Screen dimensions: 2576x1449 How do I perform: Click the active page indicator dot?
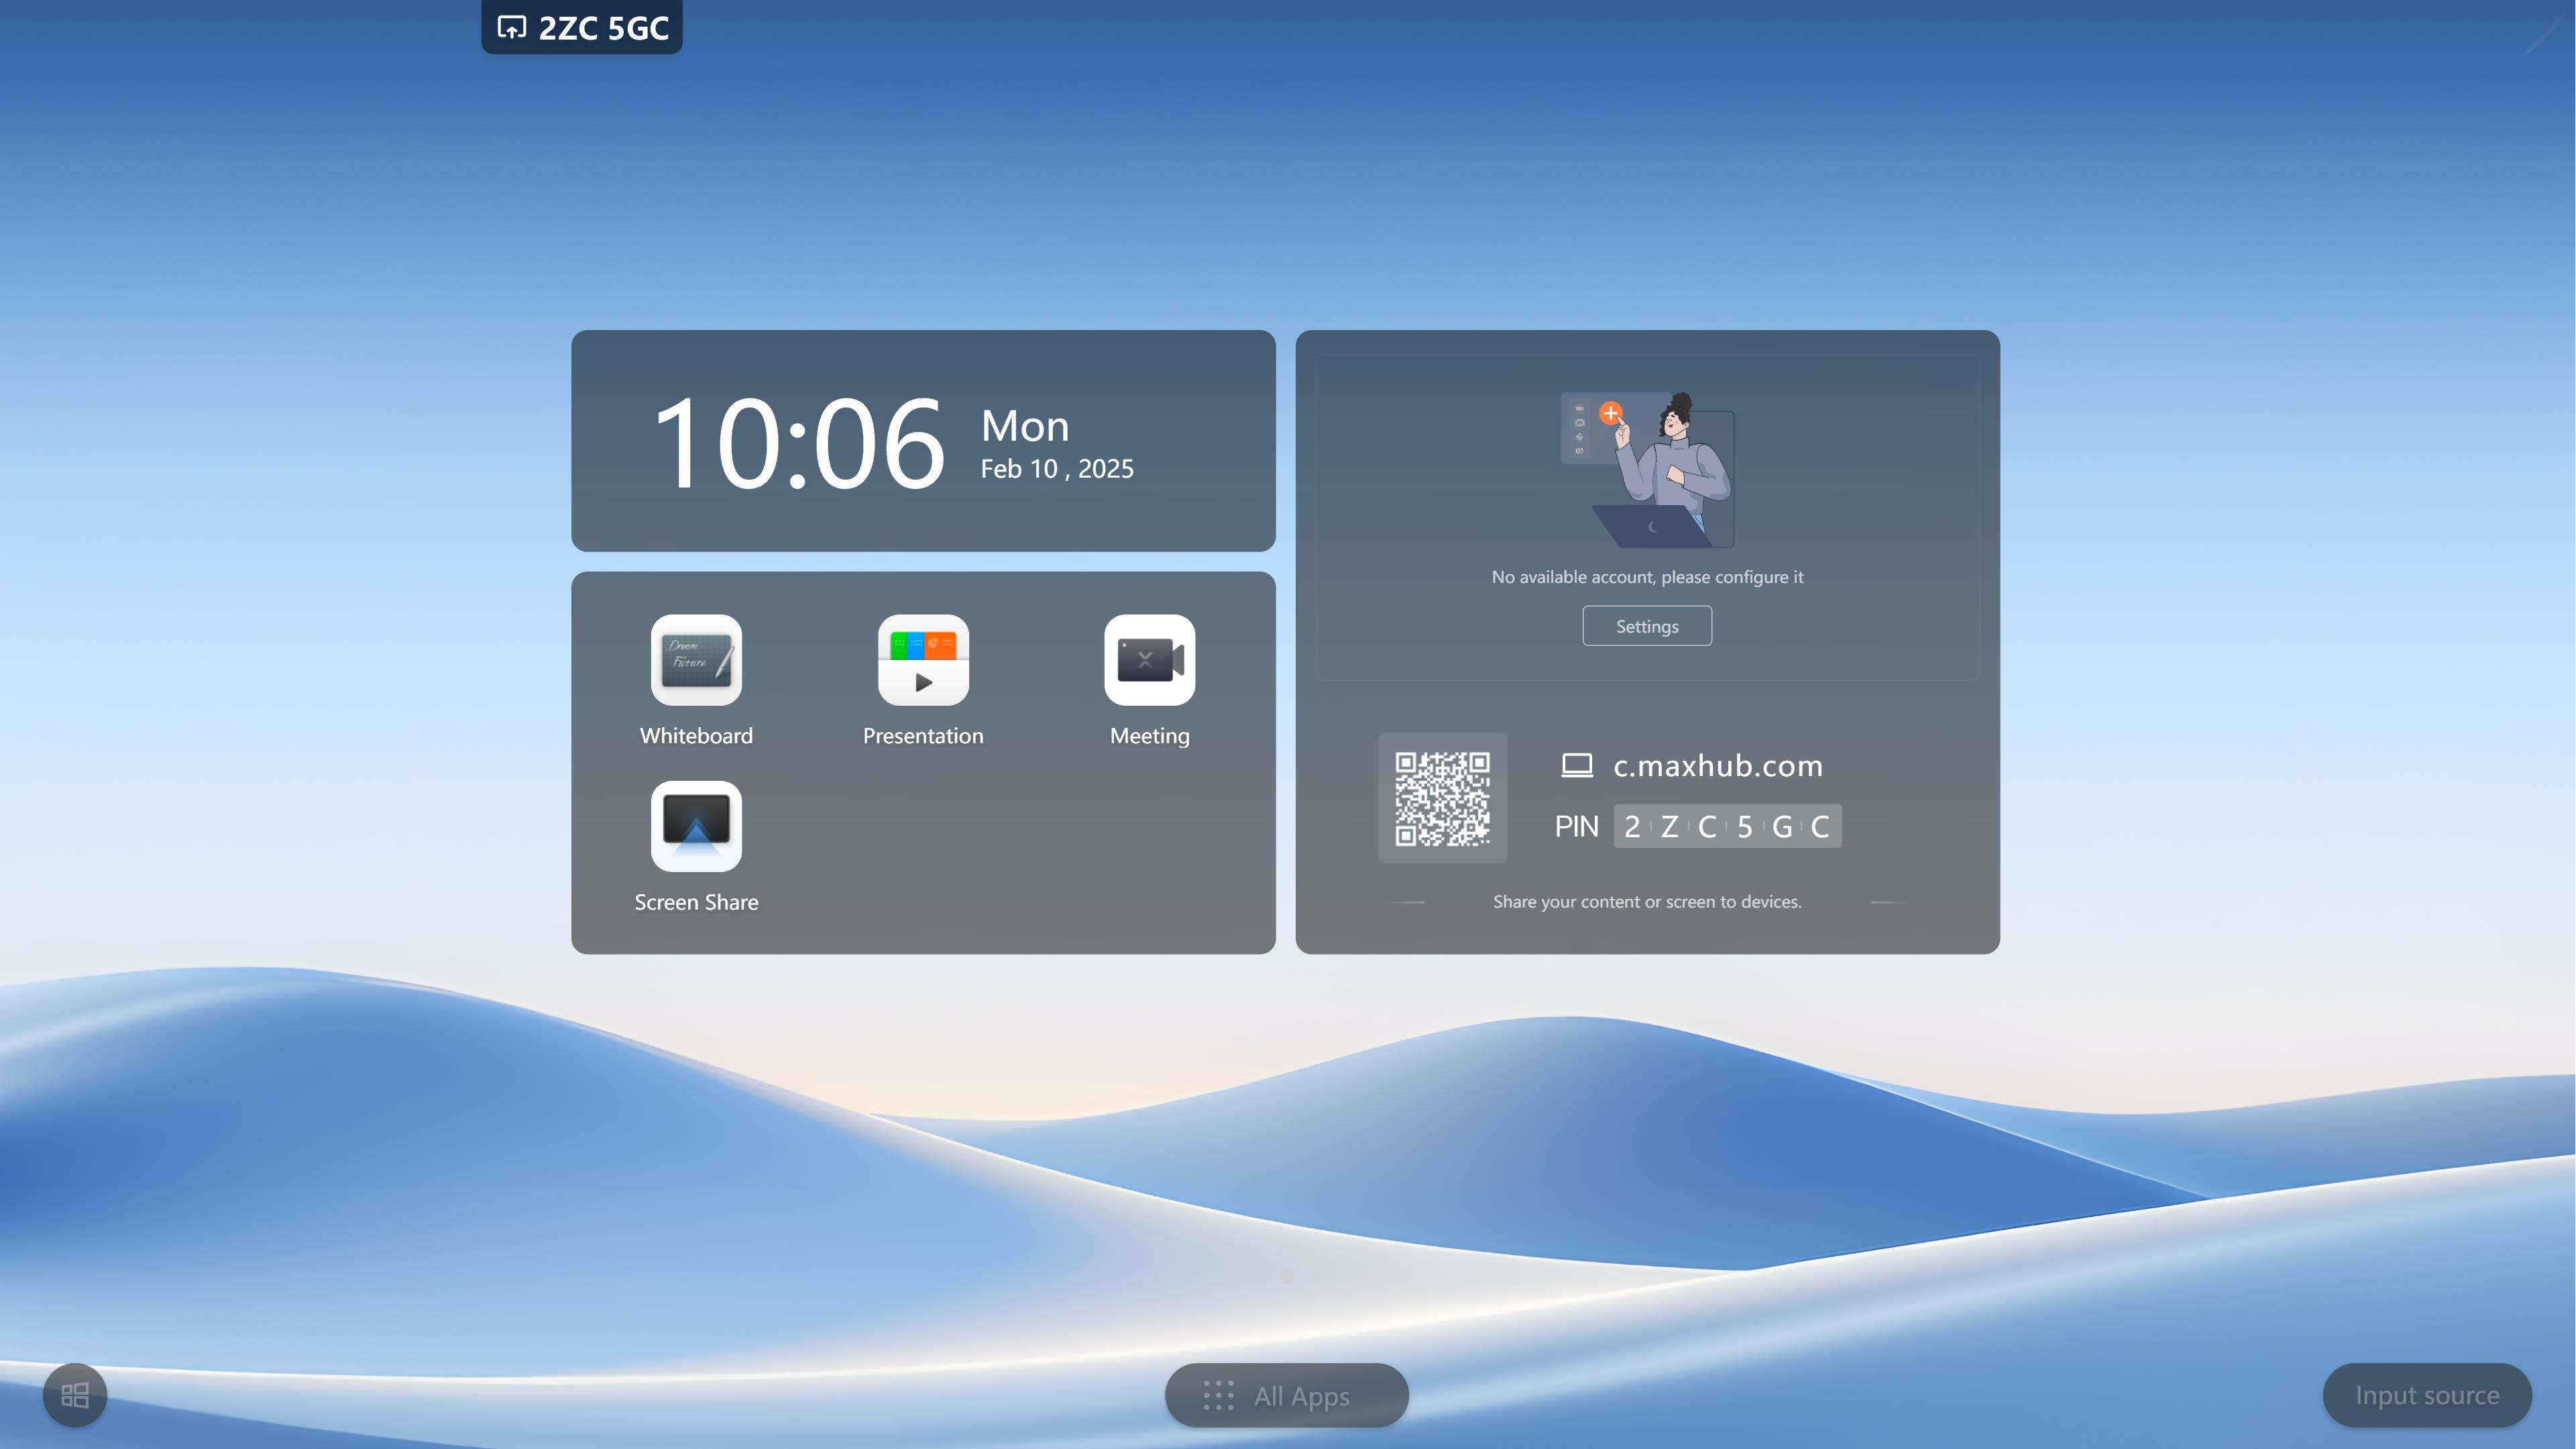point(1287,1277)
